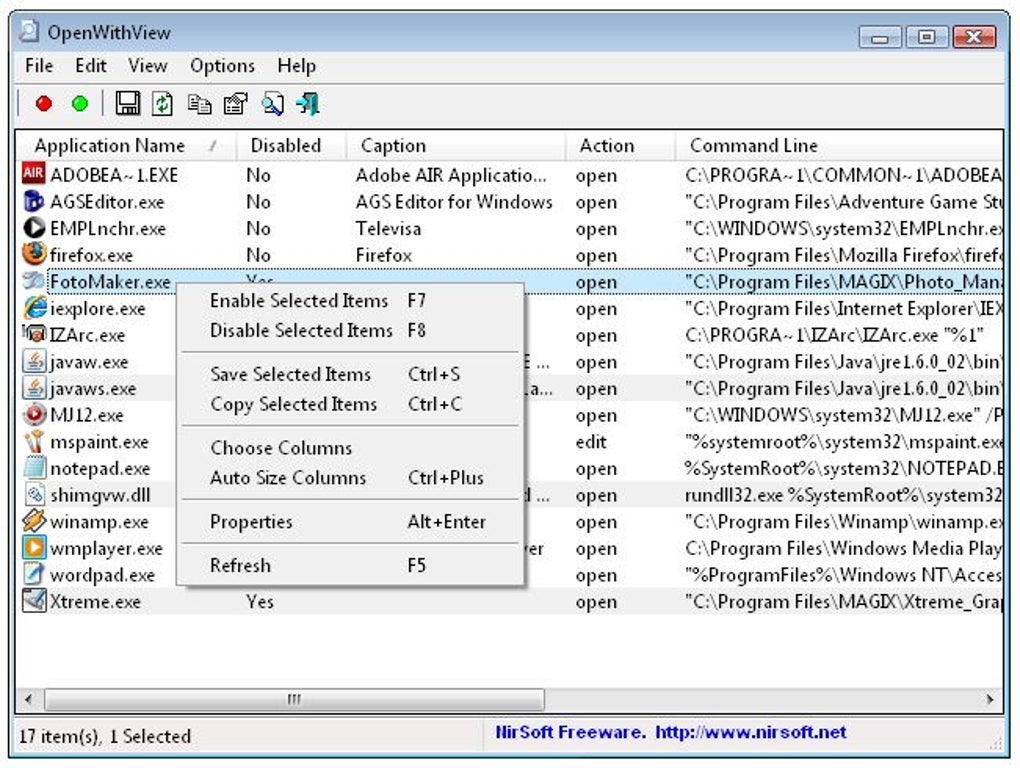The image size is (1020, 768).
Task: Sort by the Caption column header
Action: pyautogui.click(x=456, y=146)
